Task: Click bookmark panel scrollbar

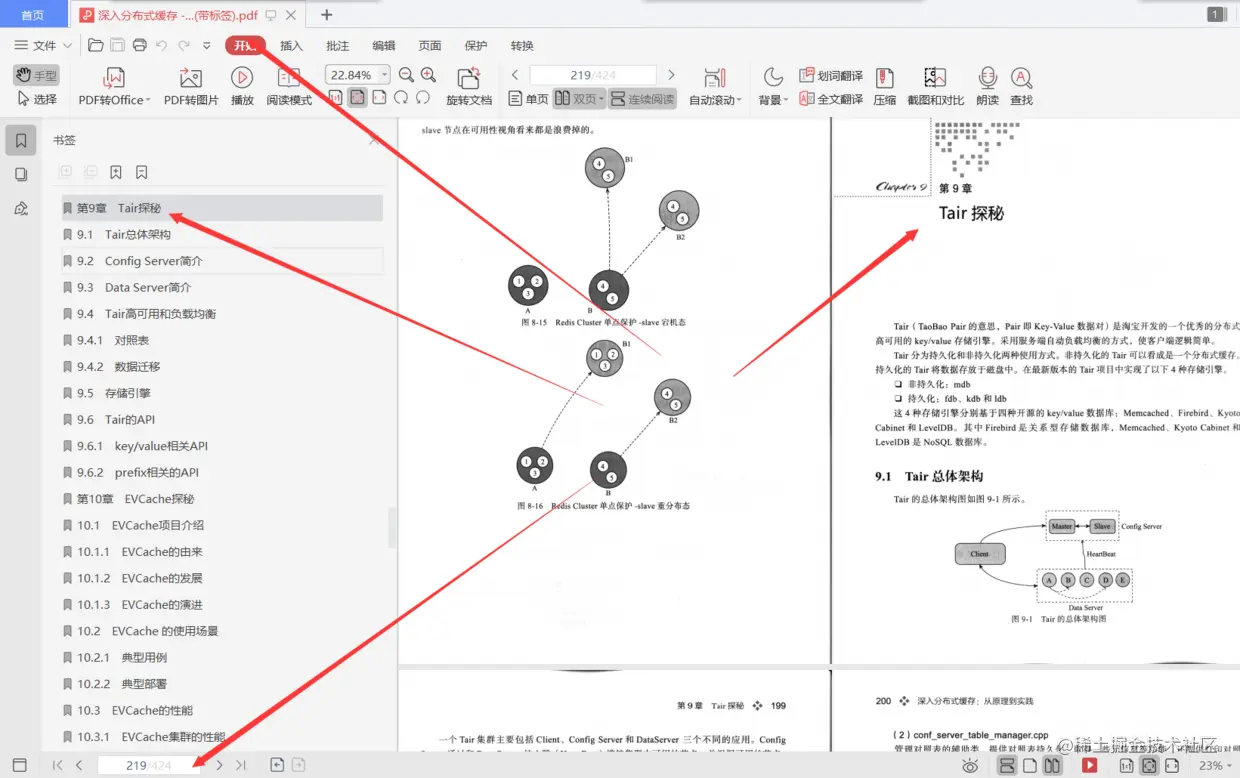Action: click(x=392, y=527)
